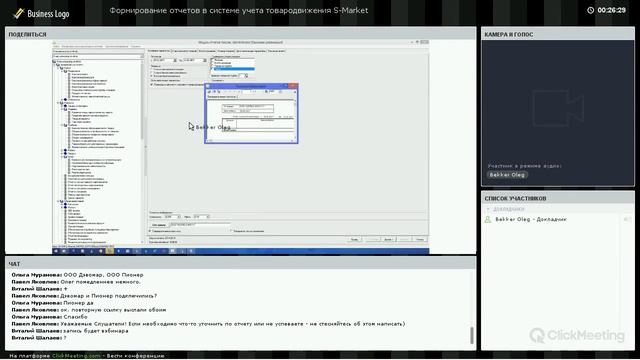Click the СПИСОК УЧАСТНИКОВ panel header
This screenshot has height=360, width=640.
tap(558, 198)
